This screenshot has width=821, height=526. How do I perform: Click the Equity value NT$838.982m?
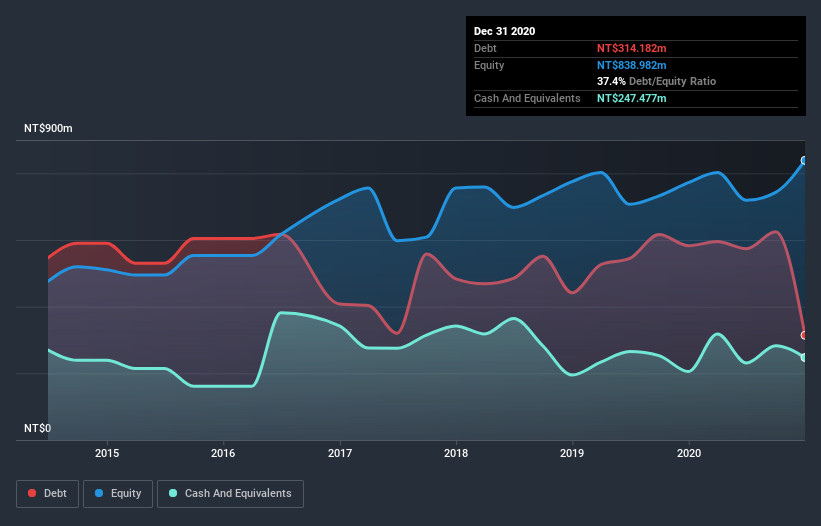coord(631,65)
